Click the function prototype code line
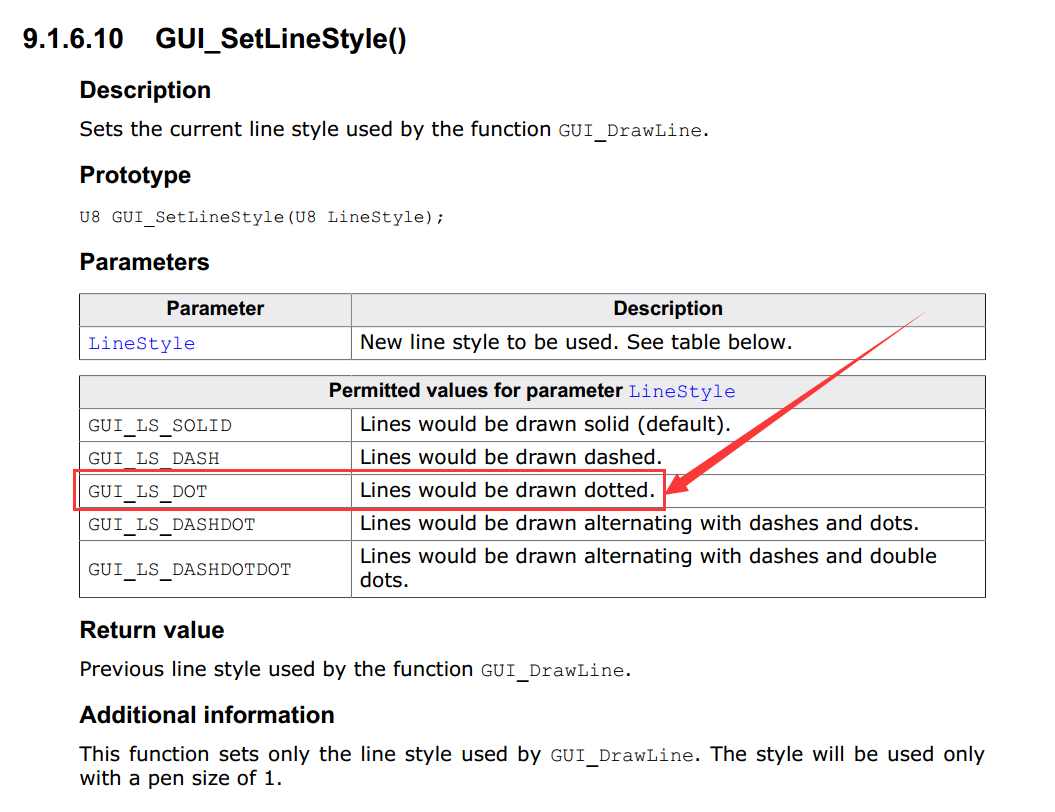 click(x=261, y=217)
